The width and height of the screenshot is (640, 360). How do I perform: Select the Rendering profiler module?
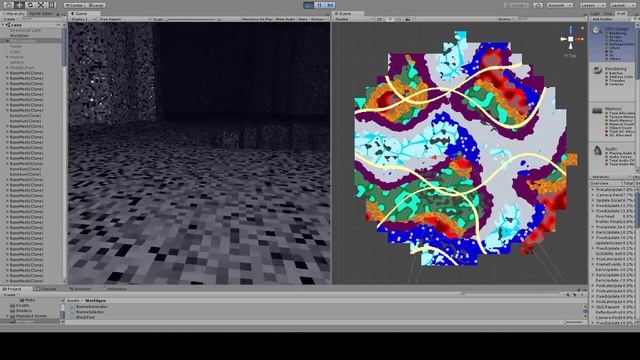pos(612,82)
